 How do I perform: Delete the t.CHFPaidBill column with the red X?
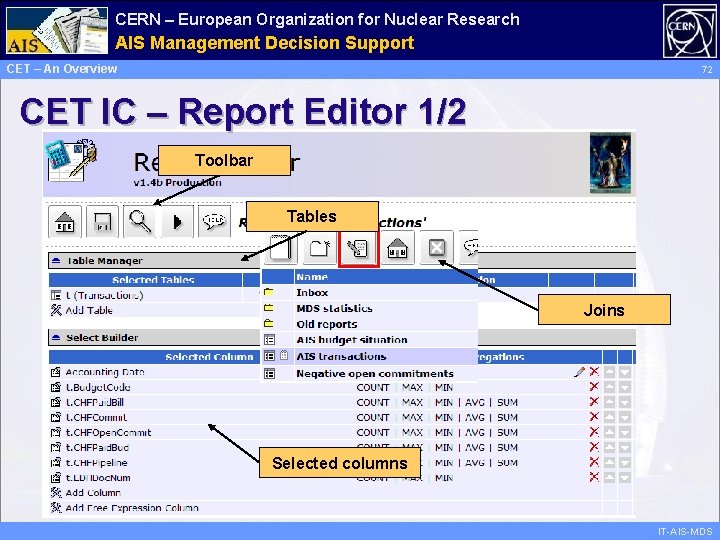[594, 401]
